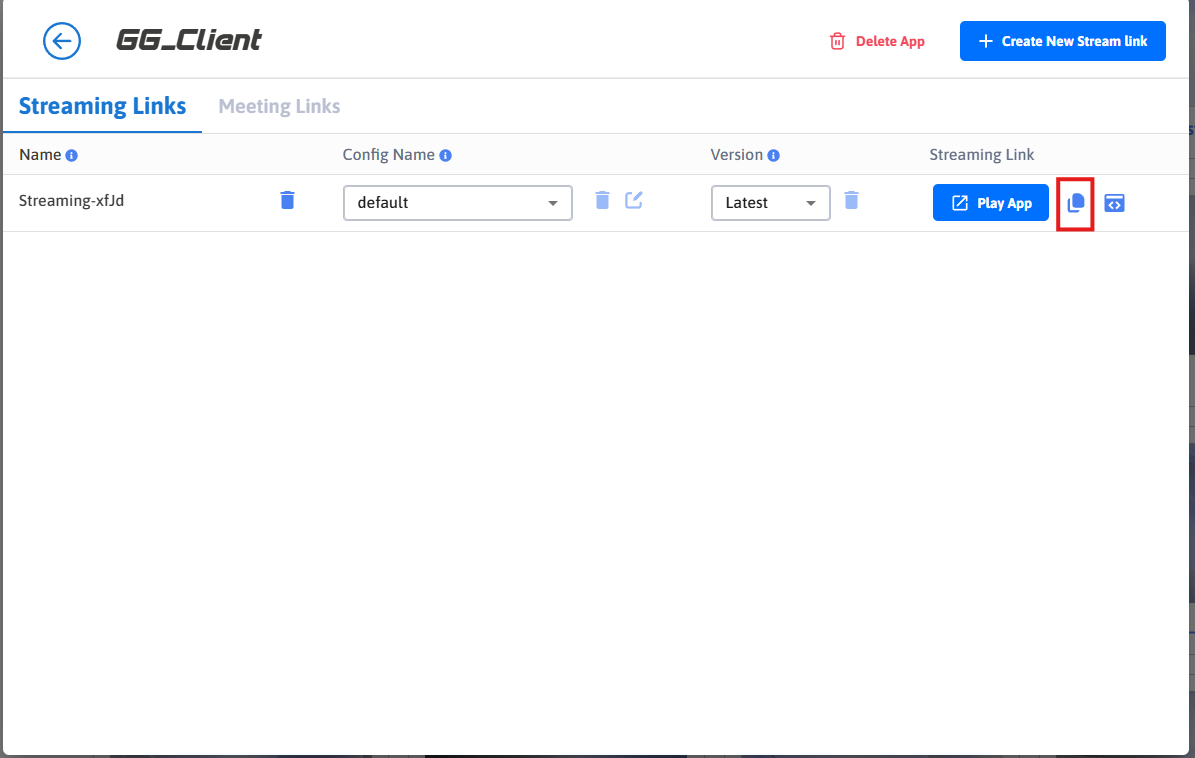Open the Latest version dropdown
The image size is (1195, 758).
point(770,203)
